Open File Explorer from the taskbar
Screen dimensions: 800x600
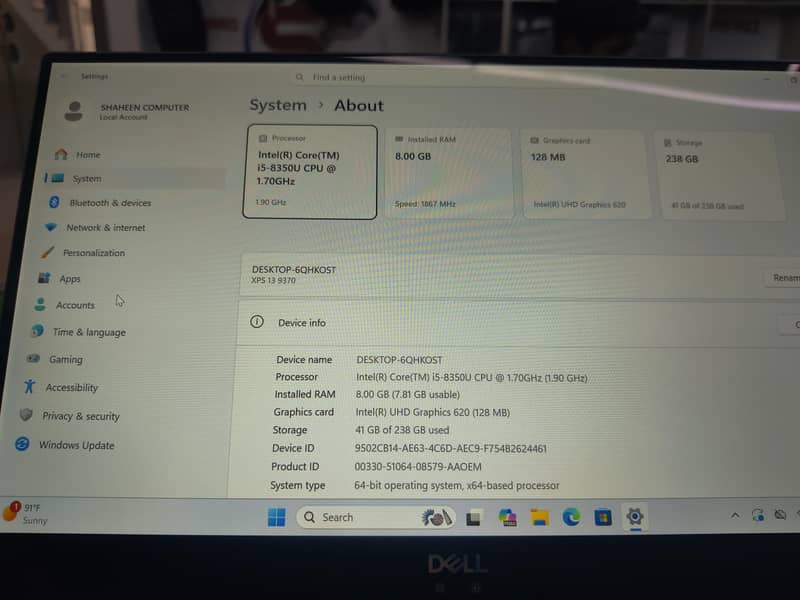tap(540, 517)
